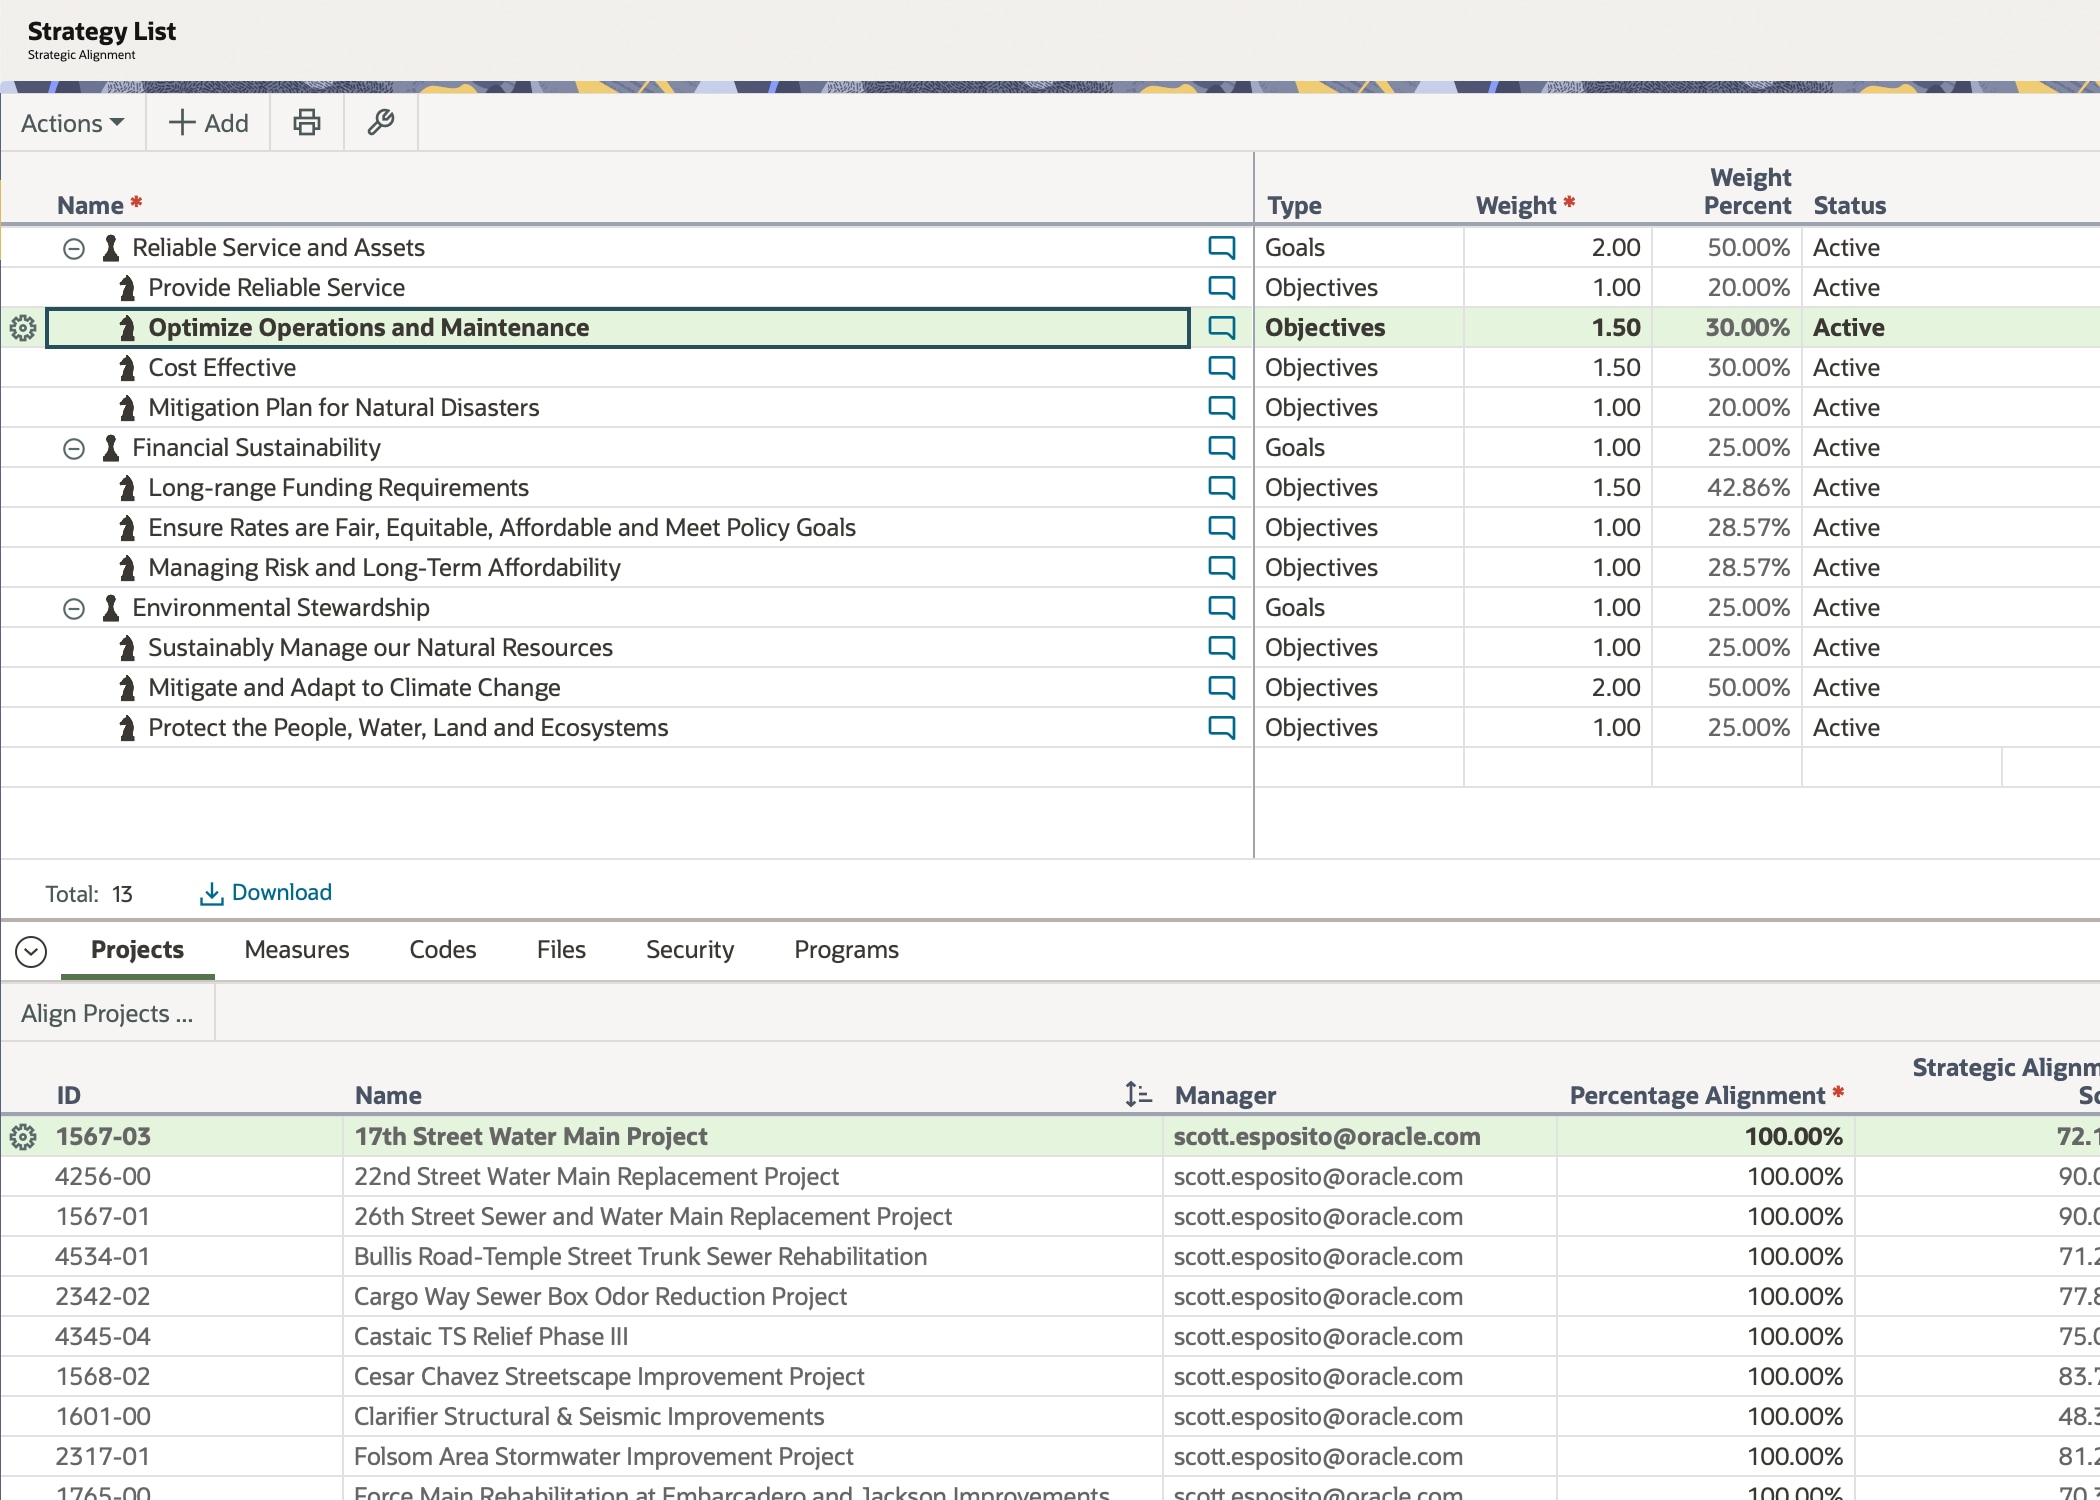
Task: Click the Align Projects button
Action: [x=107, y=1014]
